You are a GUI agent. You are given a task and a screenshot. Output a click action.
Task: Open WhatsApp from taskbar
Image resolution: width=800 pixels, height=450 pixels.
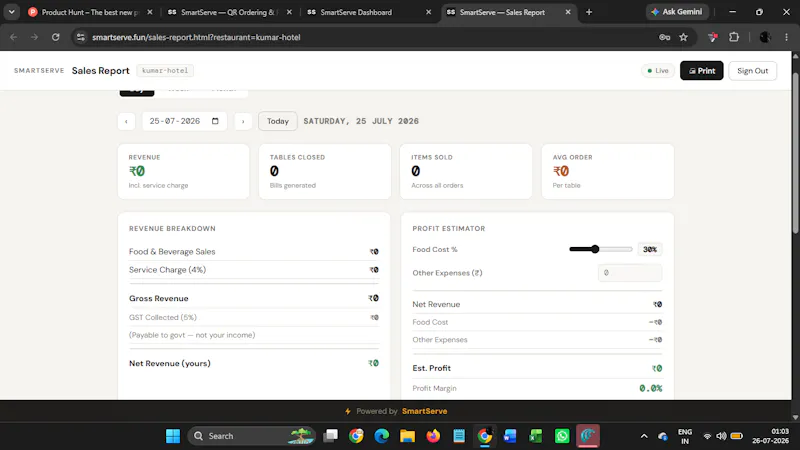pos(562,436)
